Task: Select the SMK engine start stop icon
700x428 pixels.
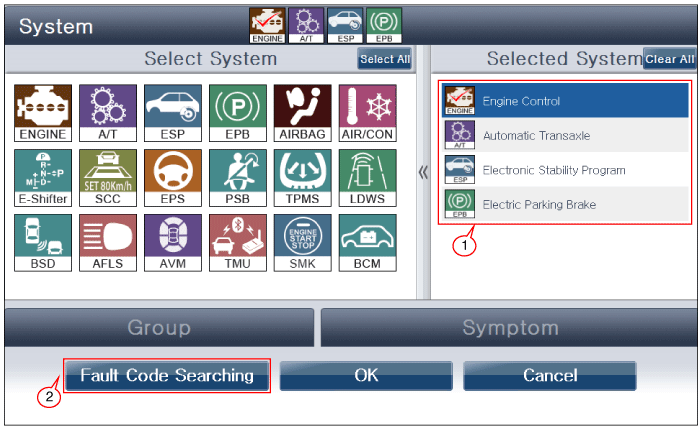Action: (x=303, y=243)
